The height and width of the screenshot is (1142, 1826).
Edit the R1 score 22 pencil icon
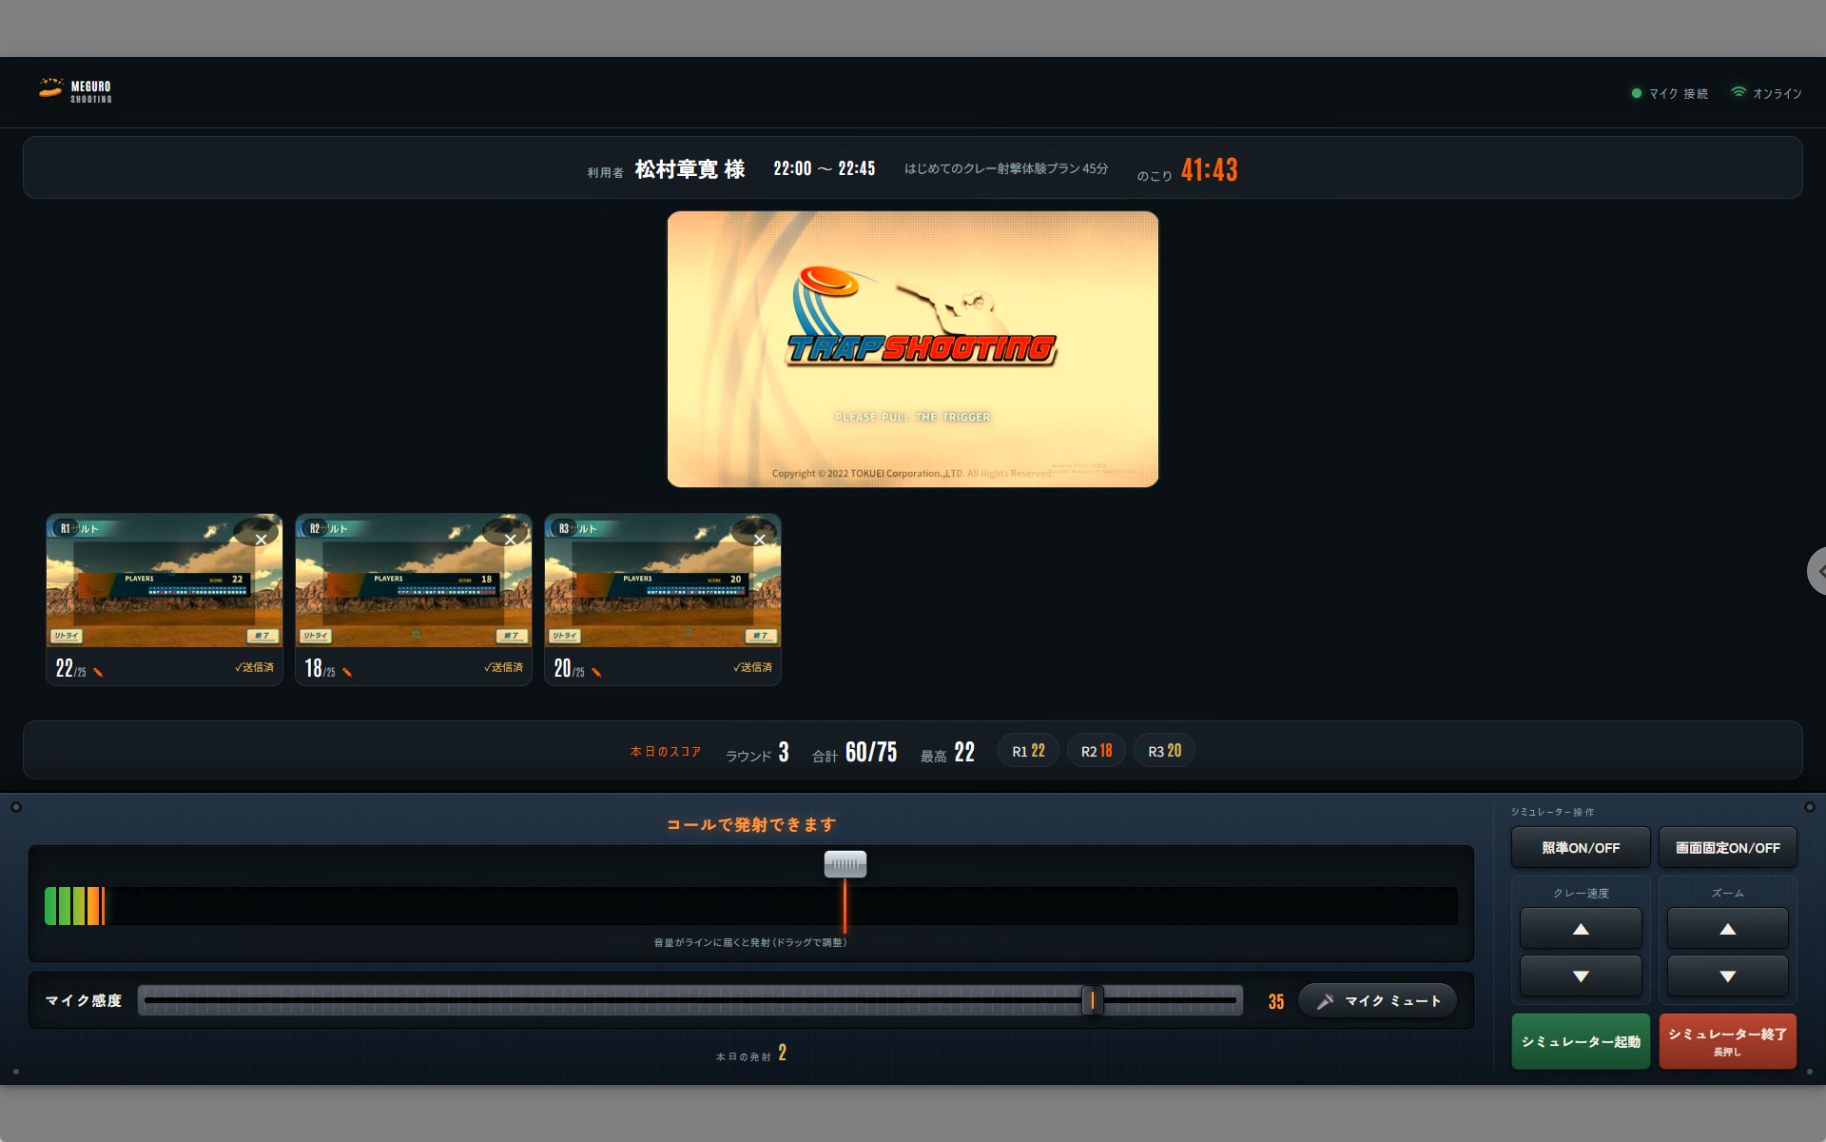[98, 672]
